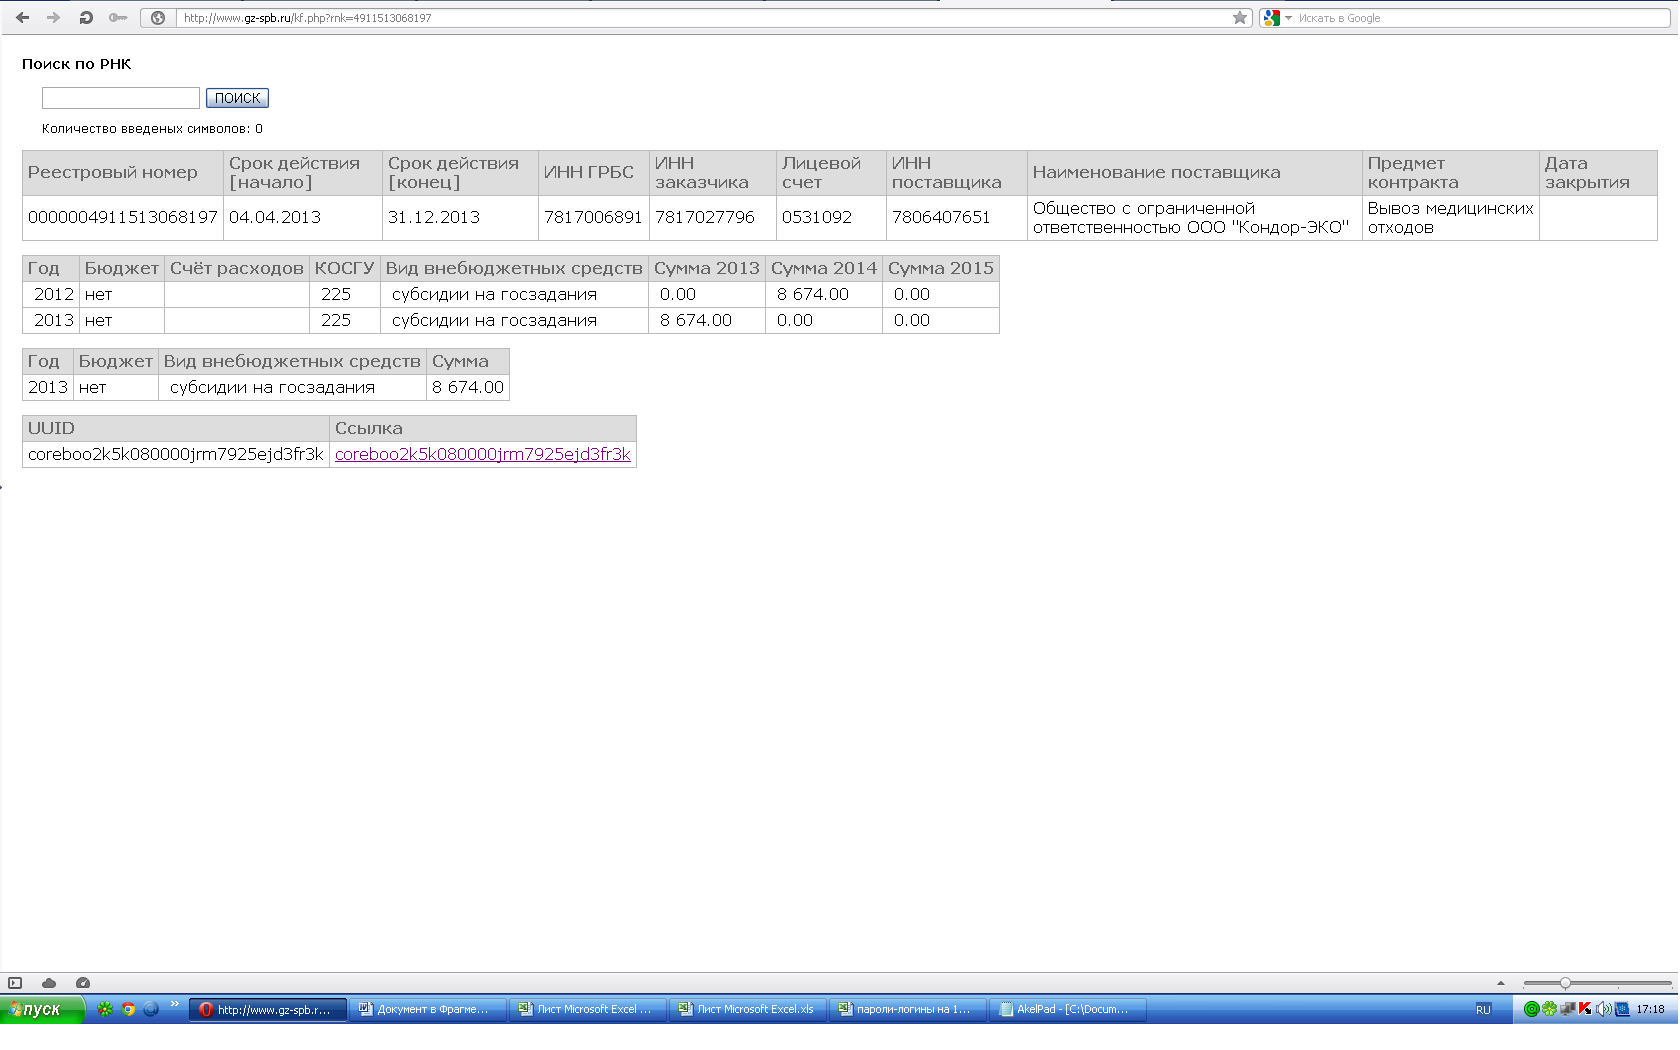Select the 8 674.00 value in 2012 row

pyautogui.click(x=824, y=295)
